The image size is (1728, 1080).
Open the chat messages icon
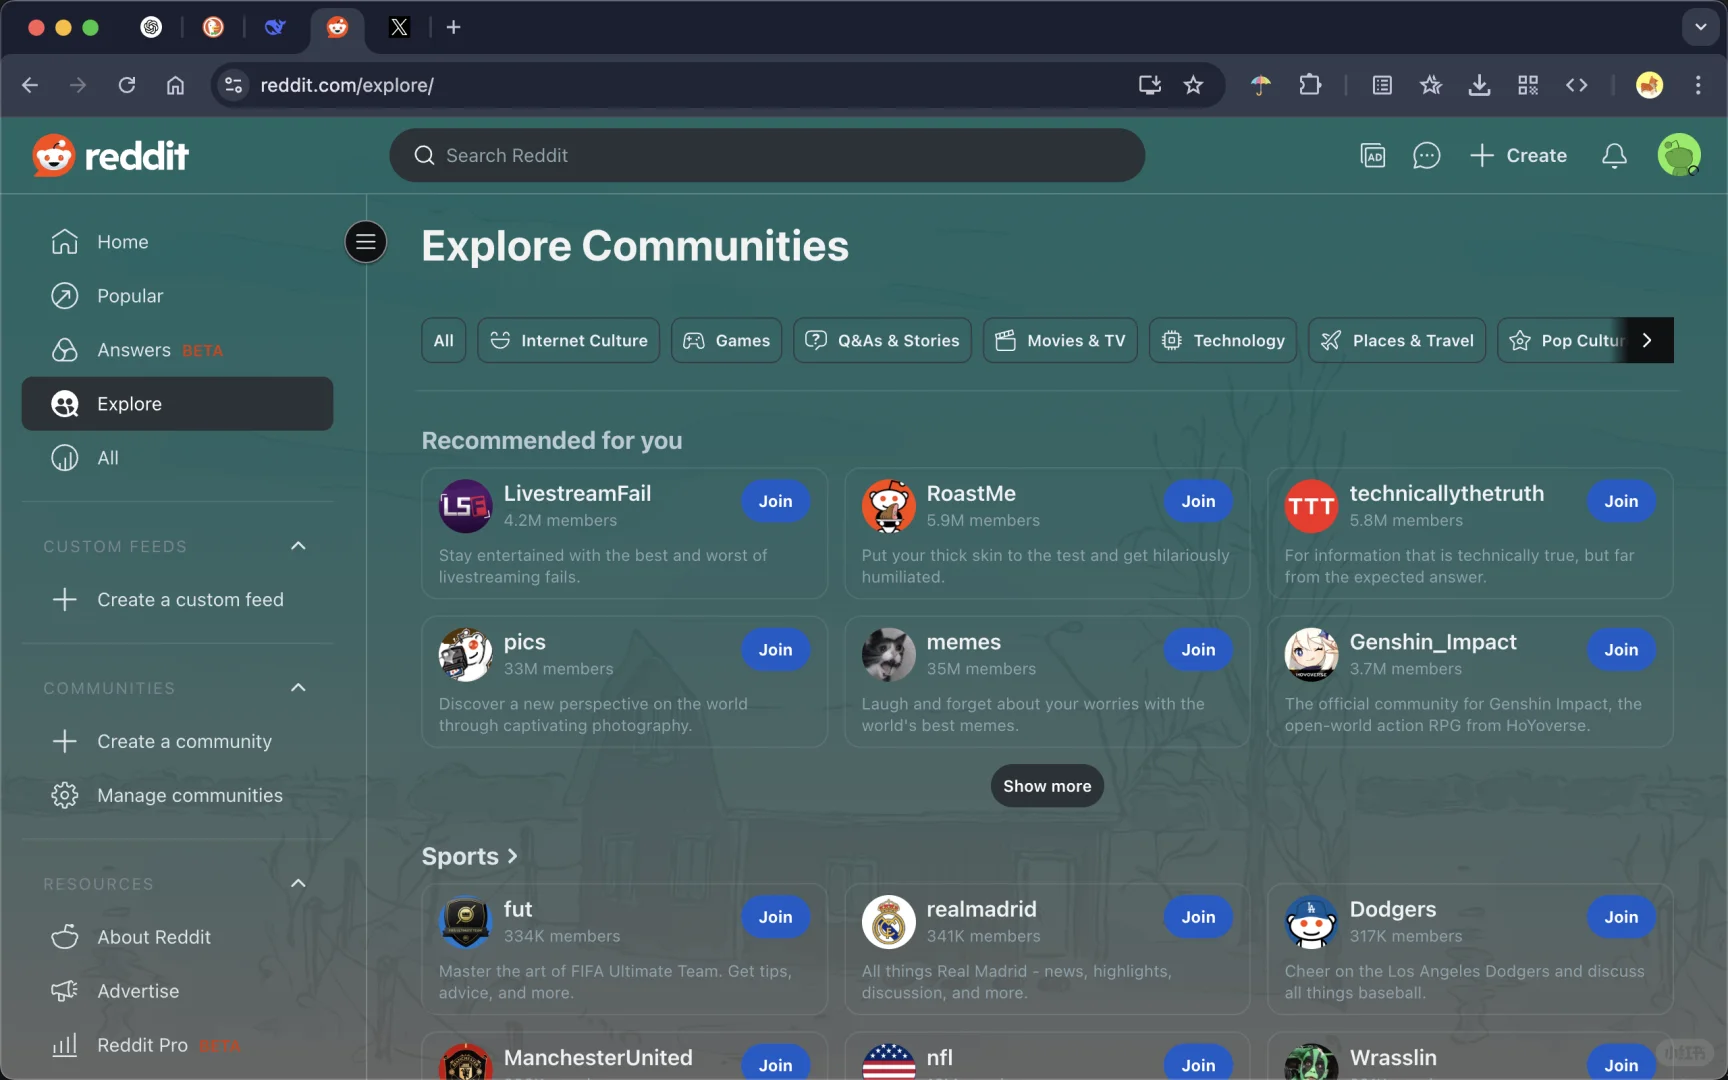click(1426, 155)
